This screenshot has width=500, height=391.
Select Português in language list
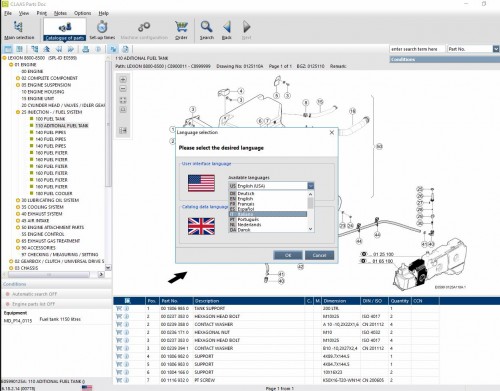point(268,219)
